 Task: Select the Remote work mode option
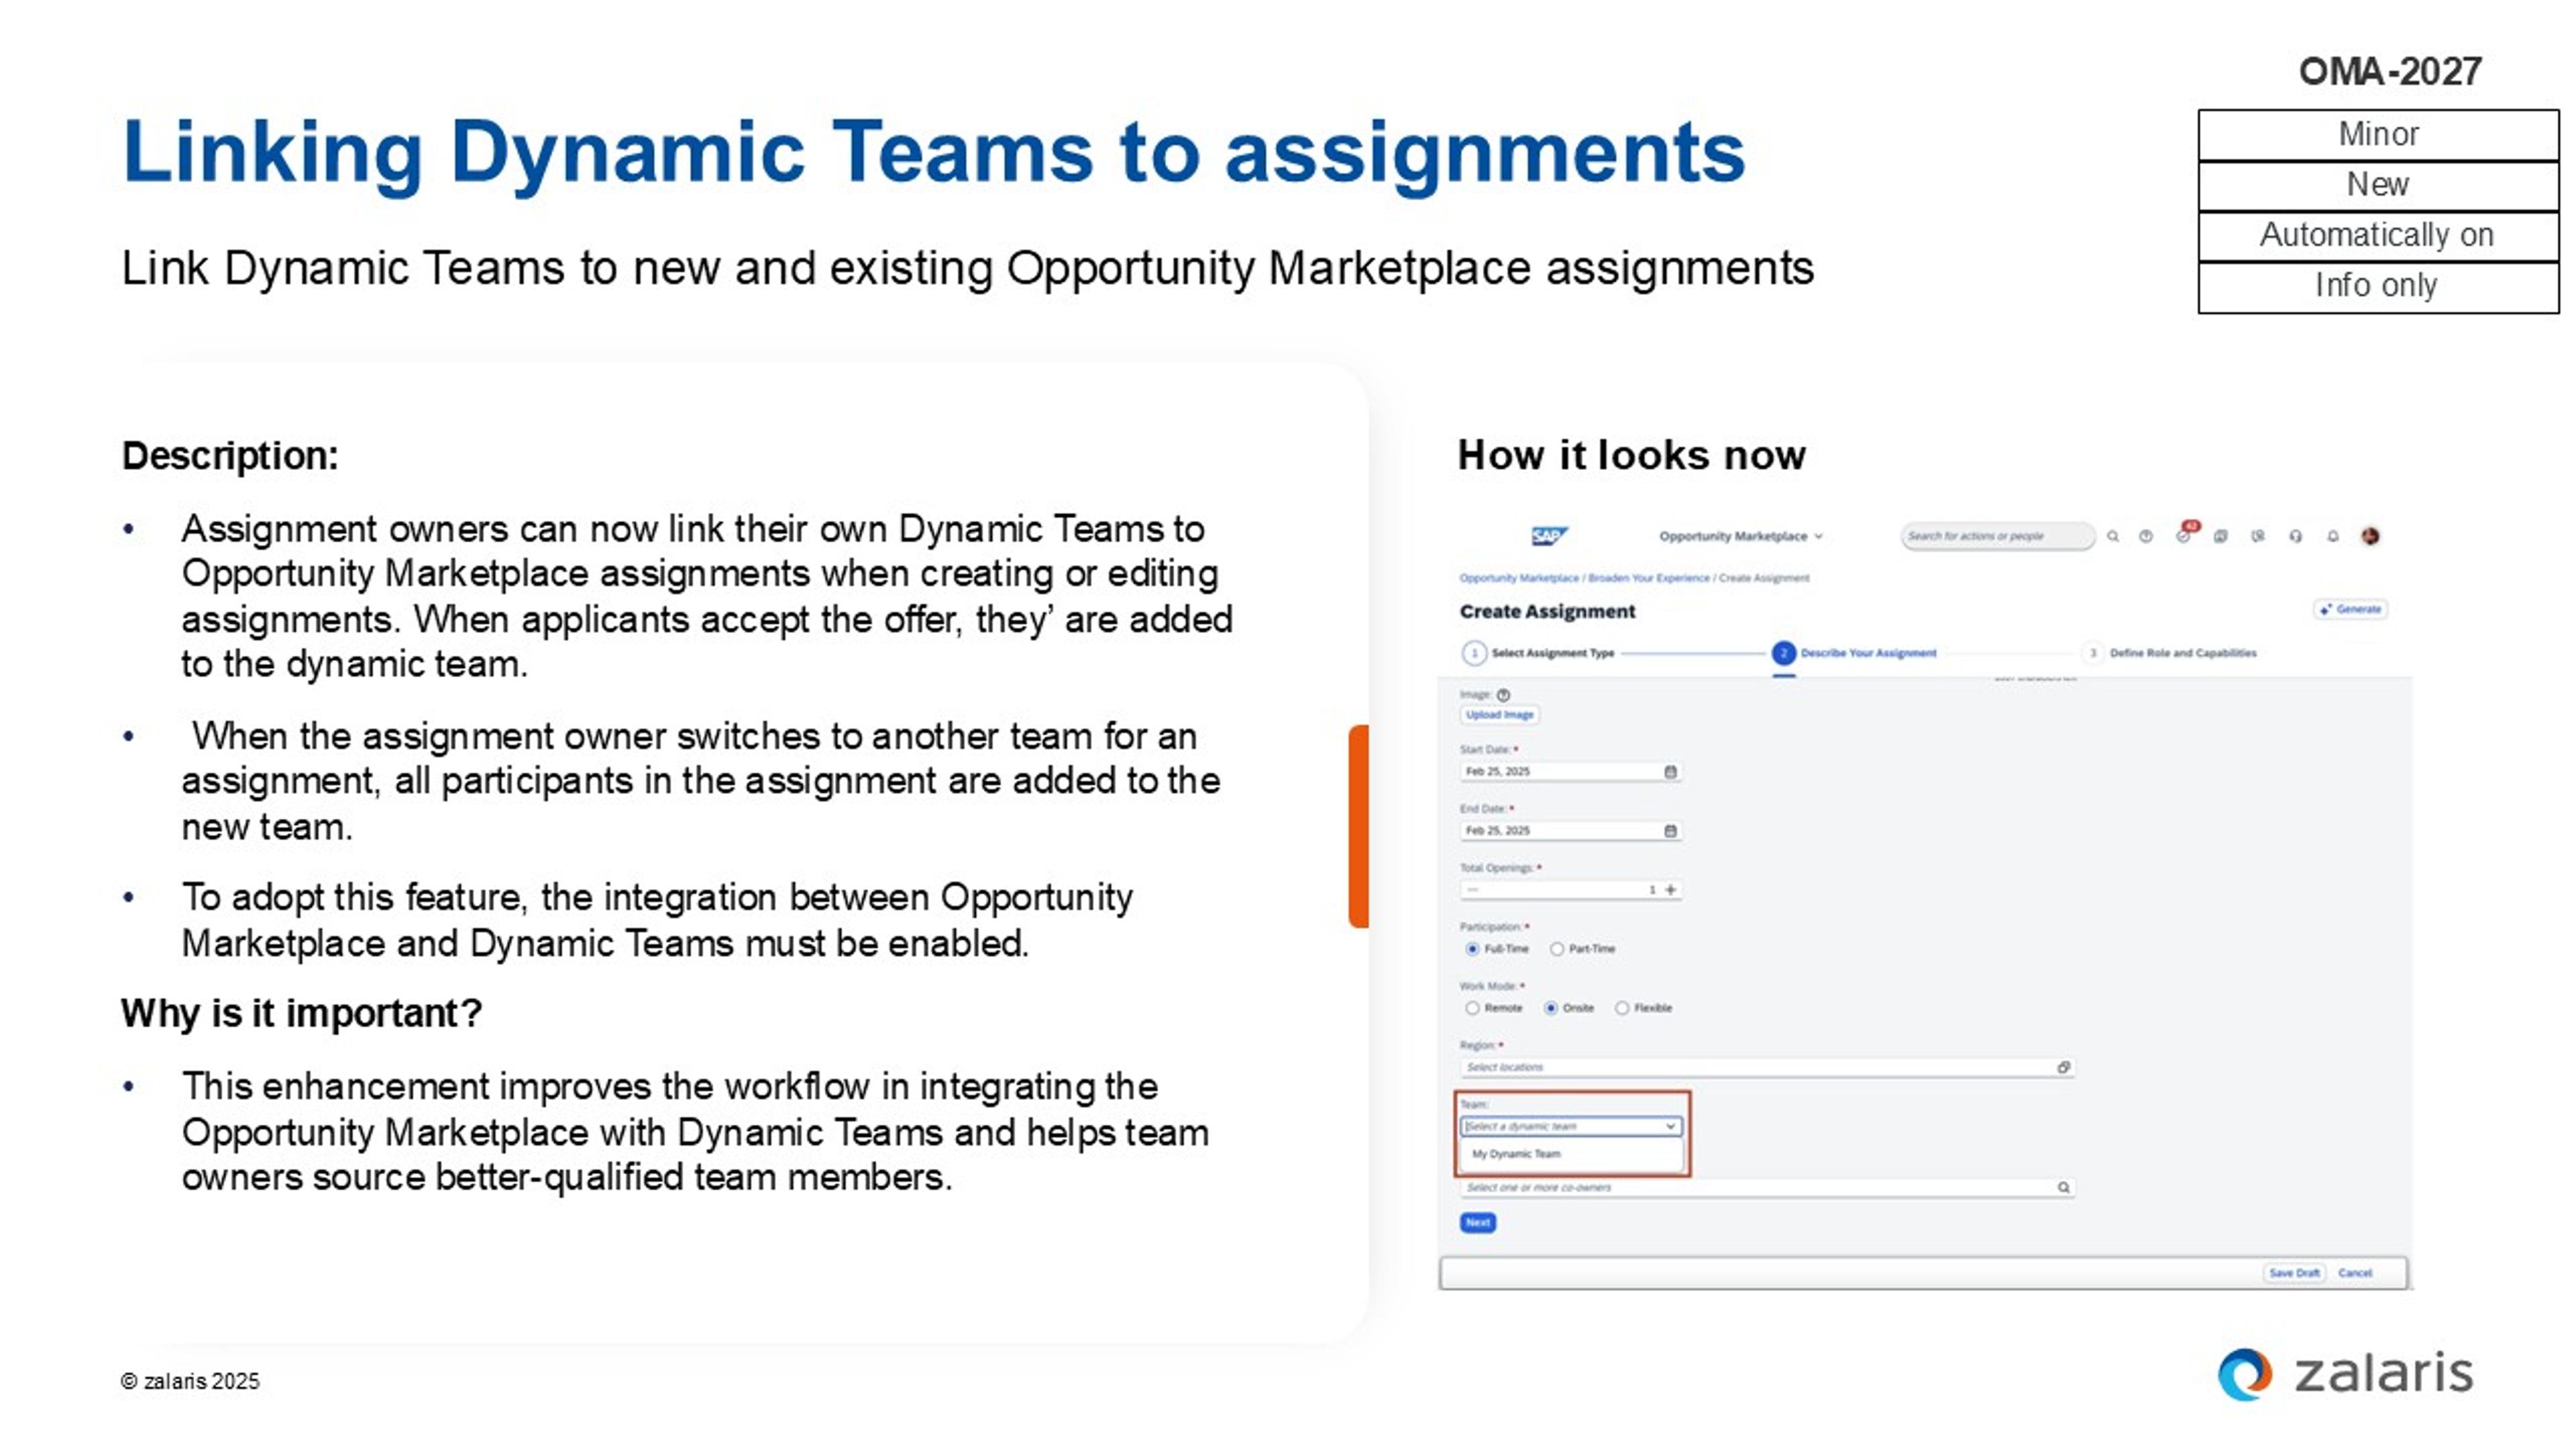point(1472,1008)
